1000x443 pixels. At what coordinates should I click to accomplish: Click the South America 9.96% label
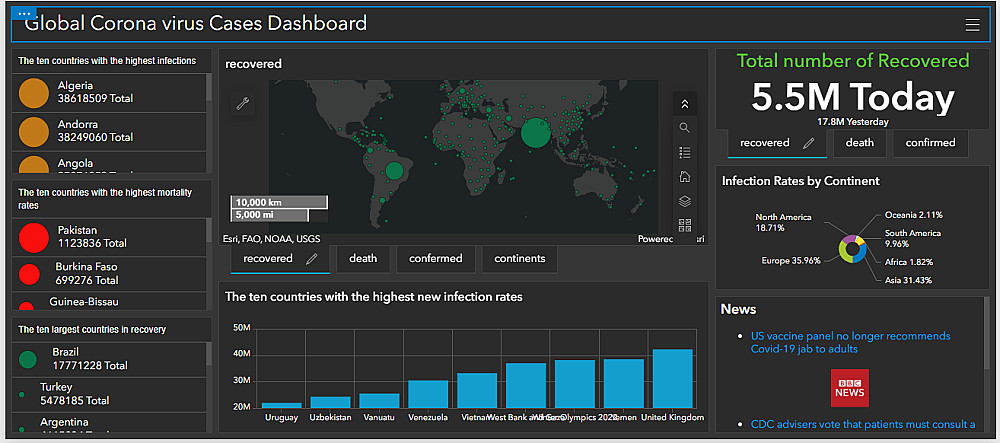click(x=913, y=238)
